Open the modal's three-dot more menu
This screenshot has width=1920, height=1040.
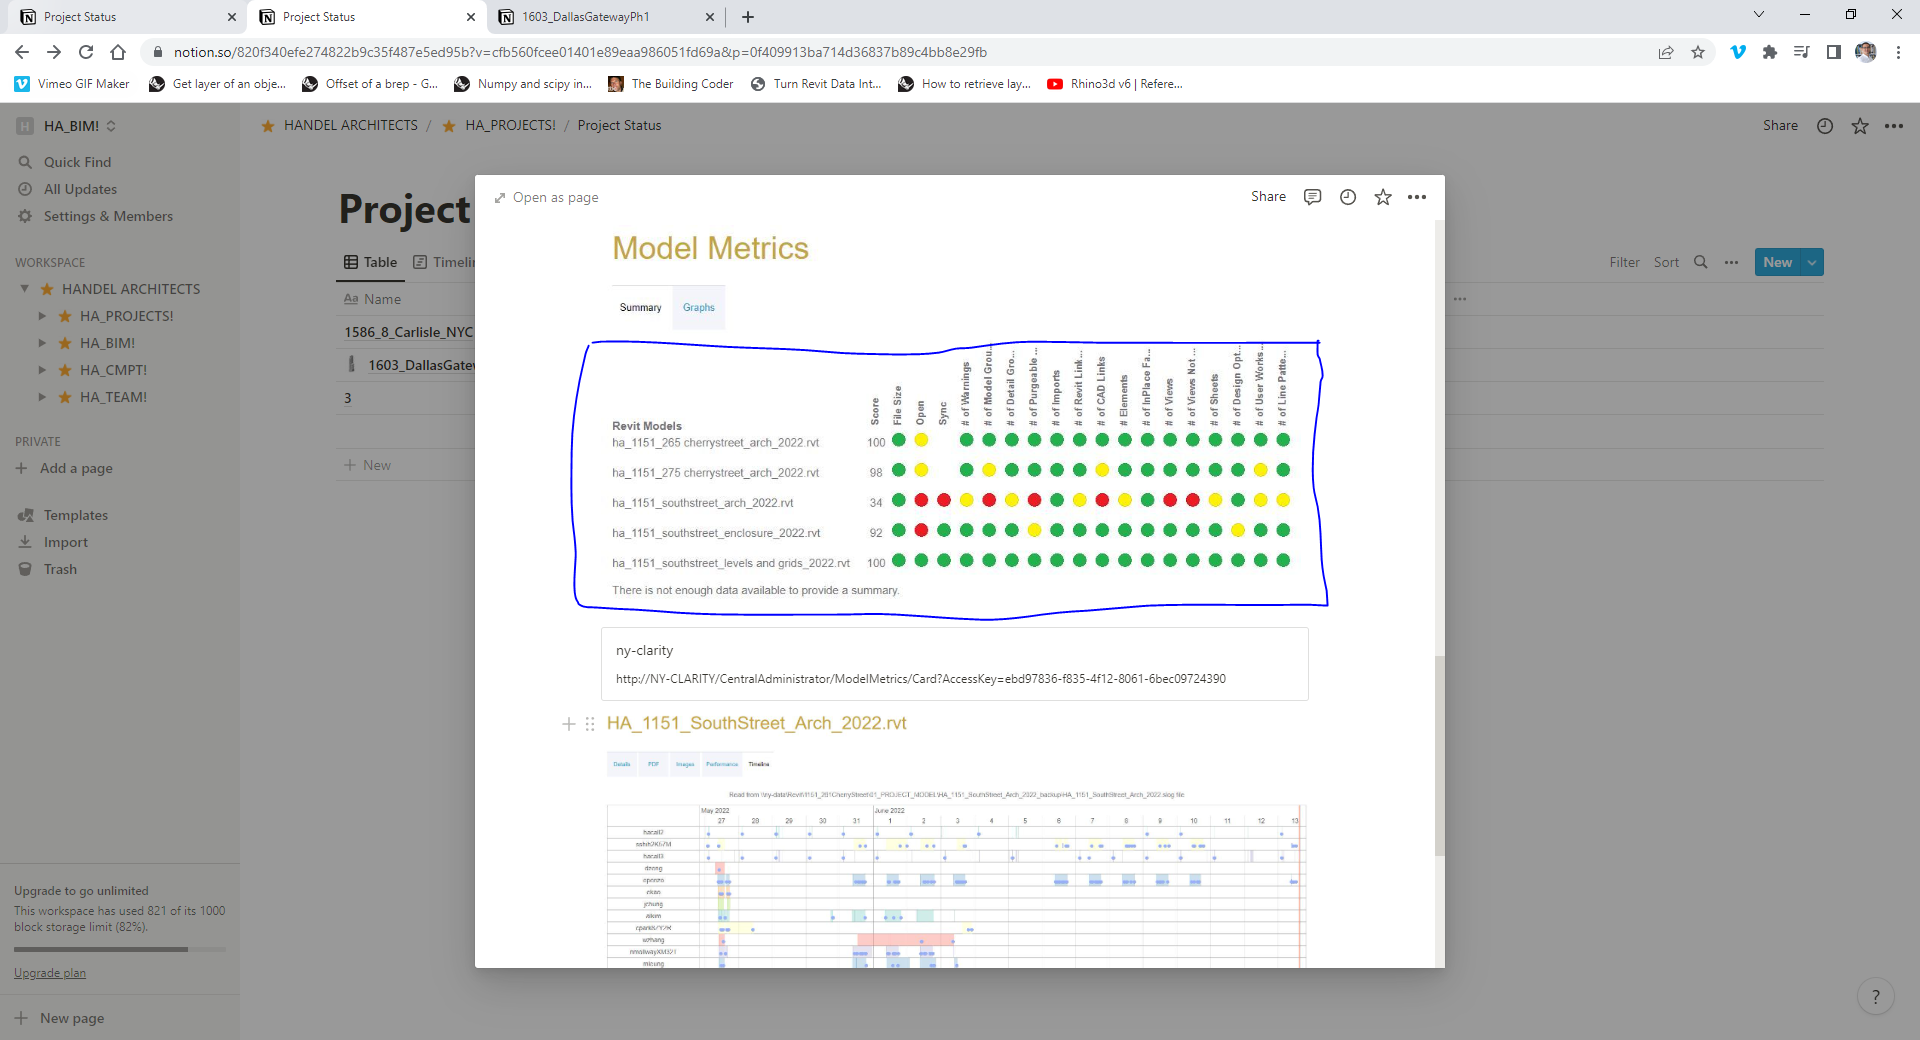(1416, 197)
